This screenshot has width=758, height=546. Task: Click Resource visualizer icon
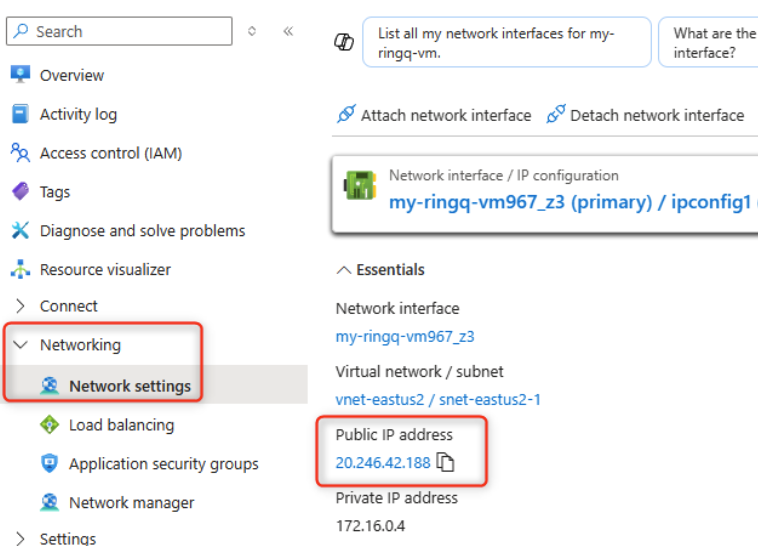pos(20,269)
